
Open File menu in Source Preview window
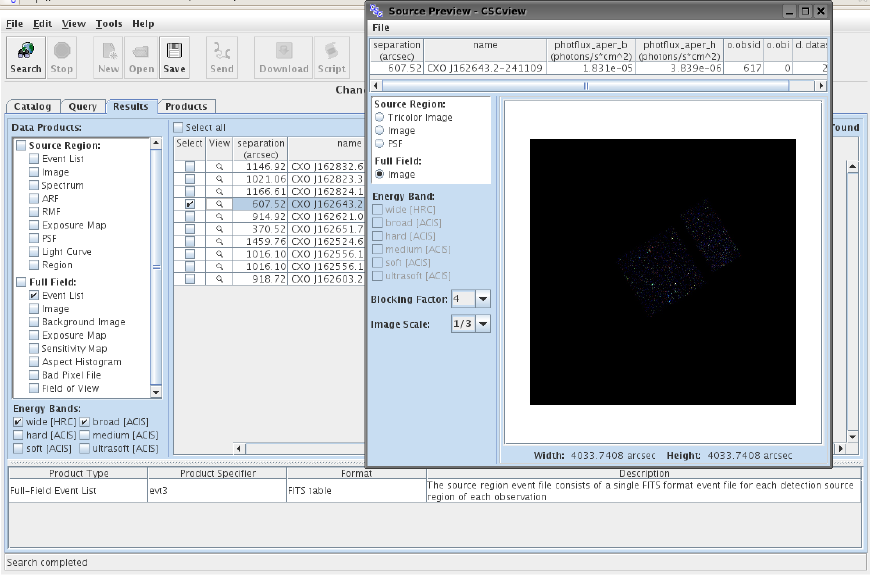[379, 28]
